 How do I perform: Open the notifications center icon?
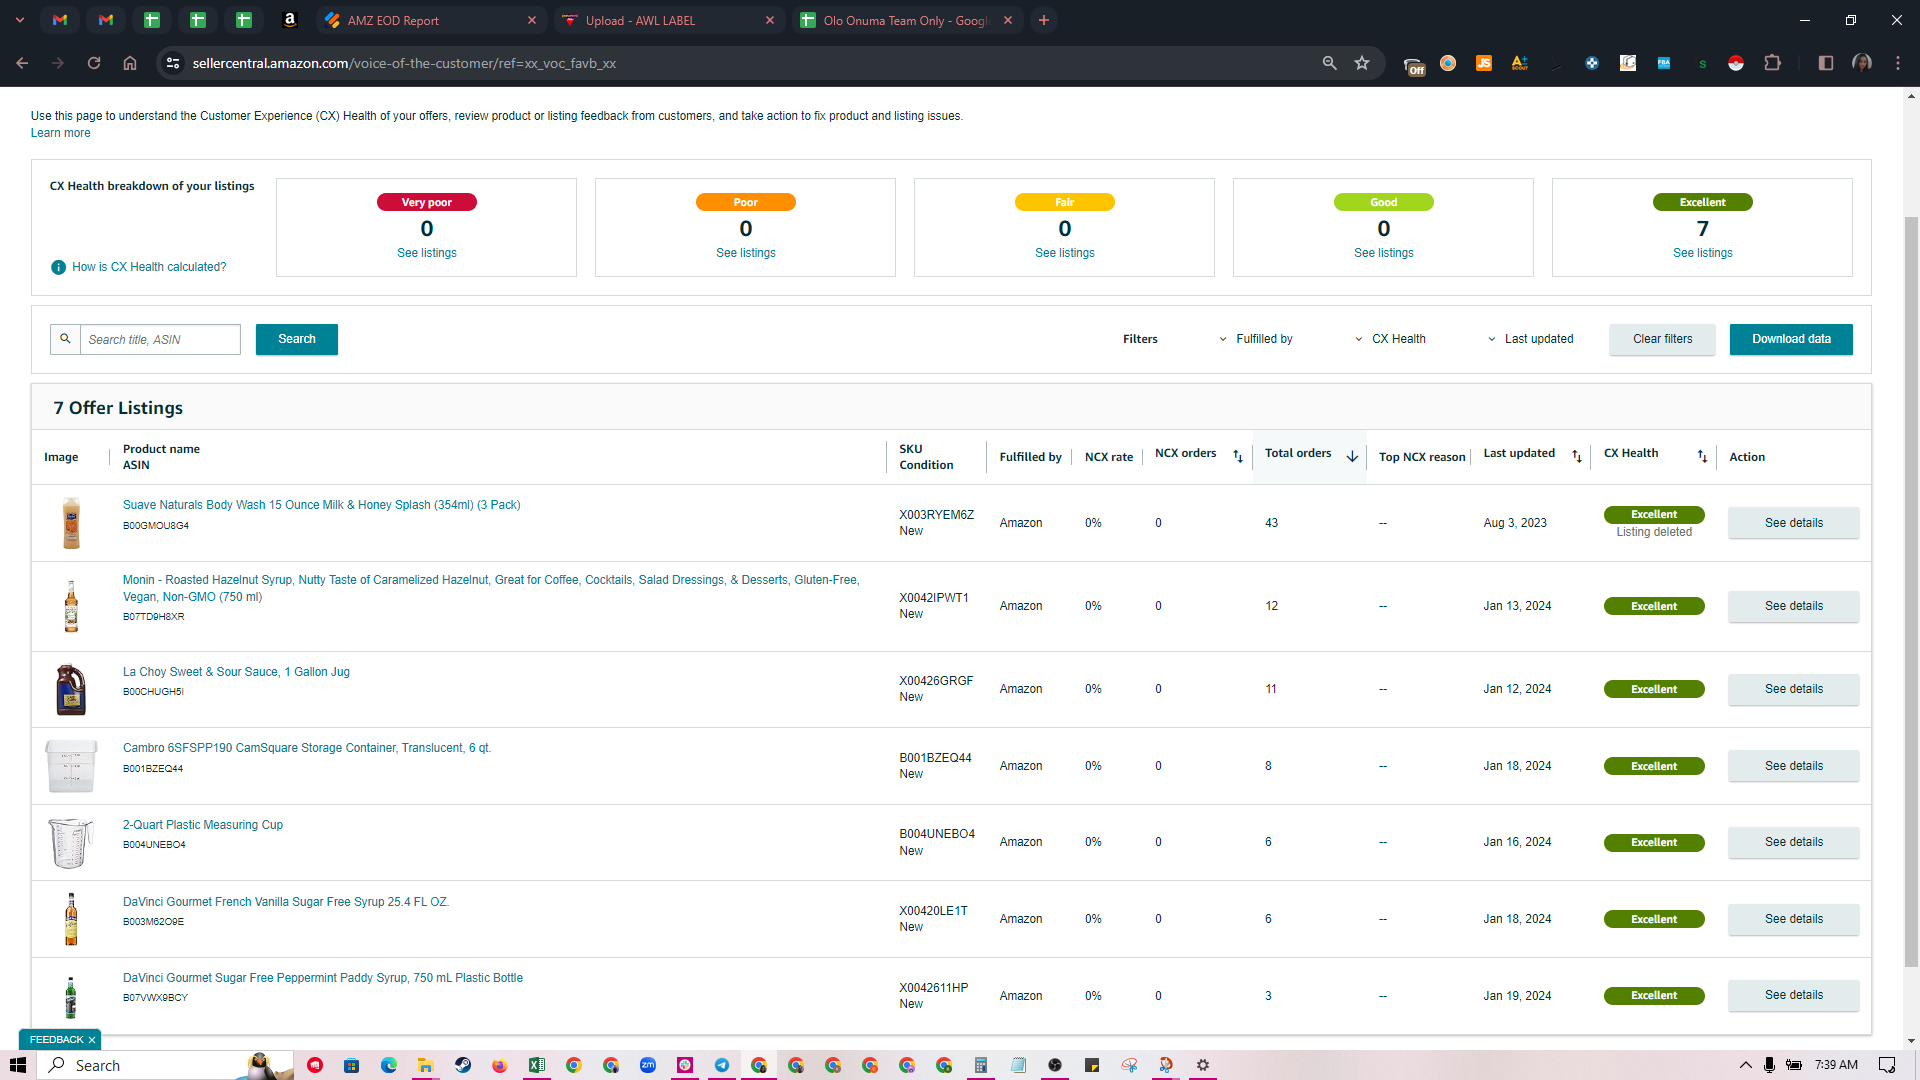tap(1887, 1065)
